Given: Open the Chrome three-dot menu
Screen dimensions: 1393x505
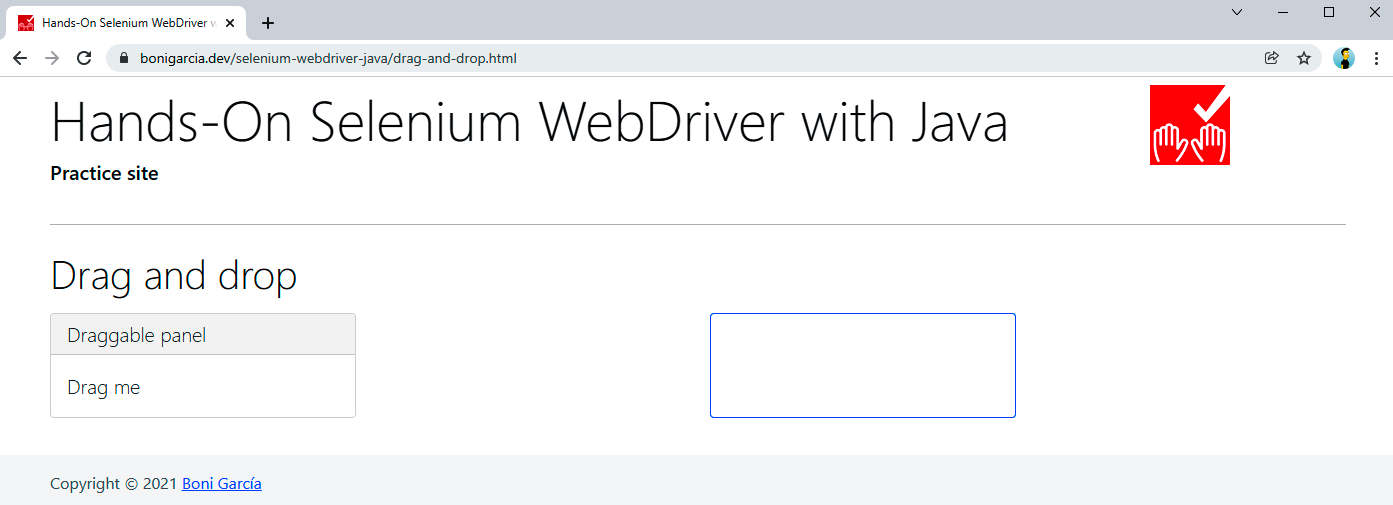Looking at the screenshot, I should pos(1376,58).
